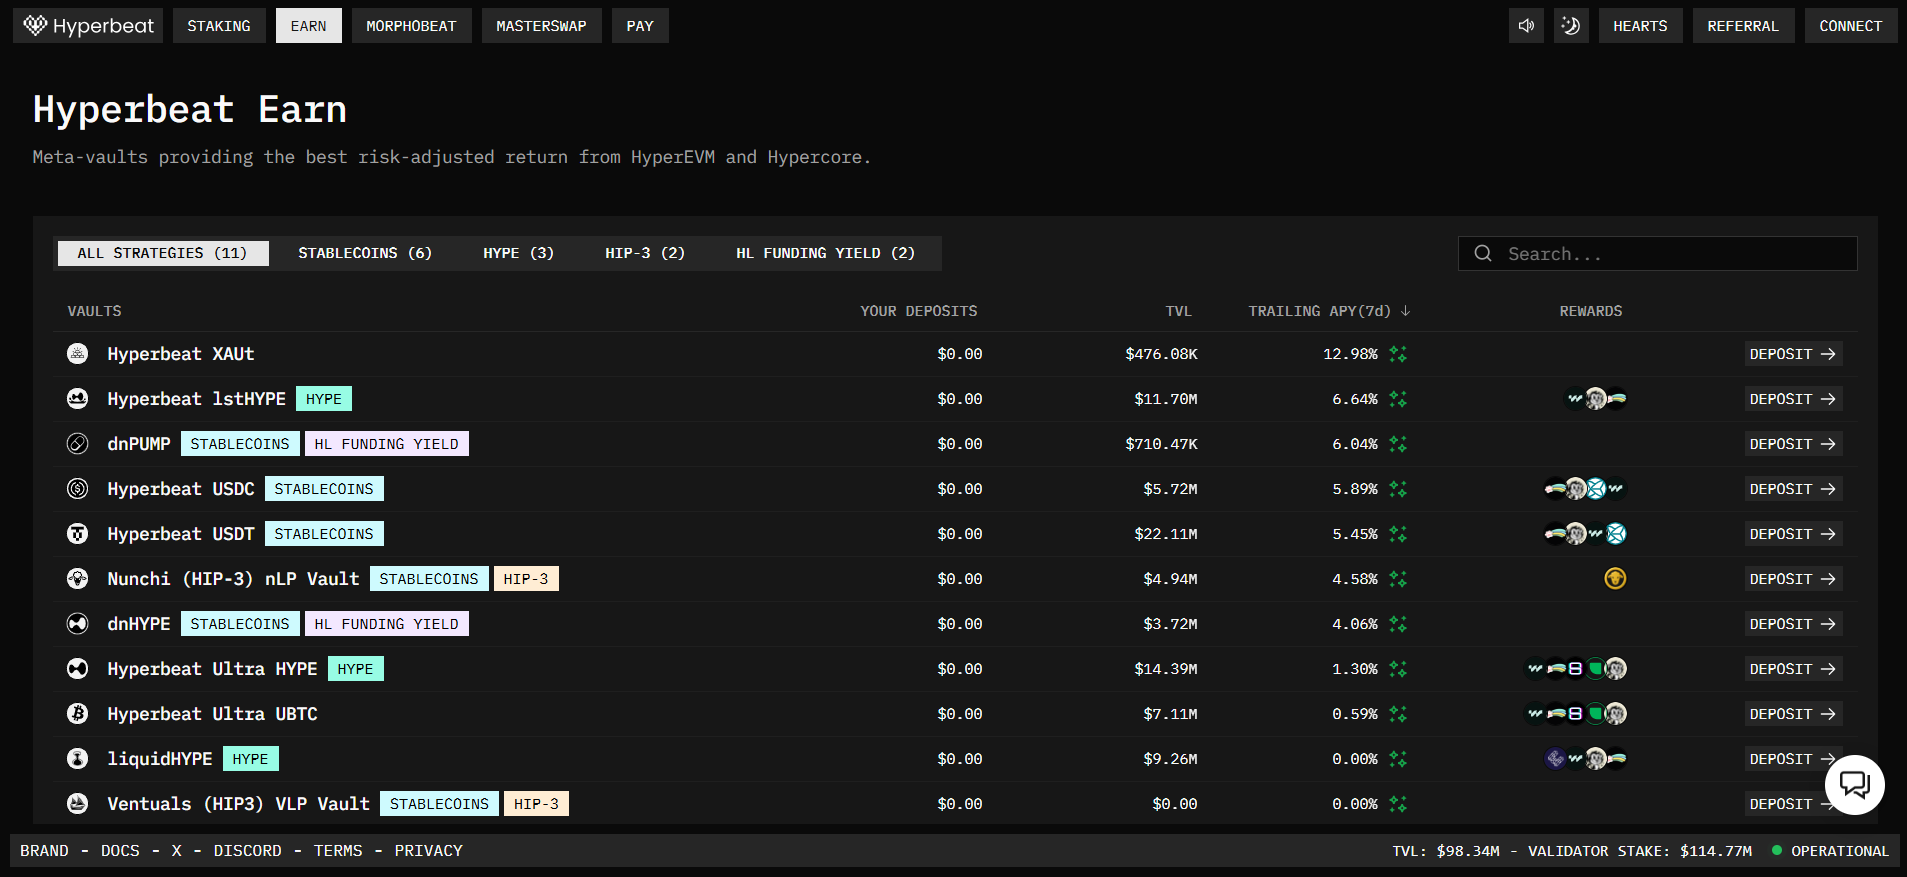
Task: Click the liquidHYPE vault icon
Action: pyautogui.click(x=77, y=758)
